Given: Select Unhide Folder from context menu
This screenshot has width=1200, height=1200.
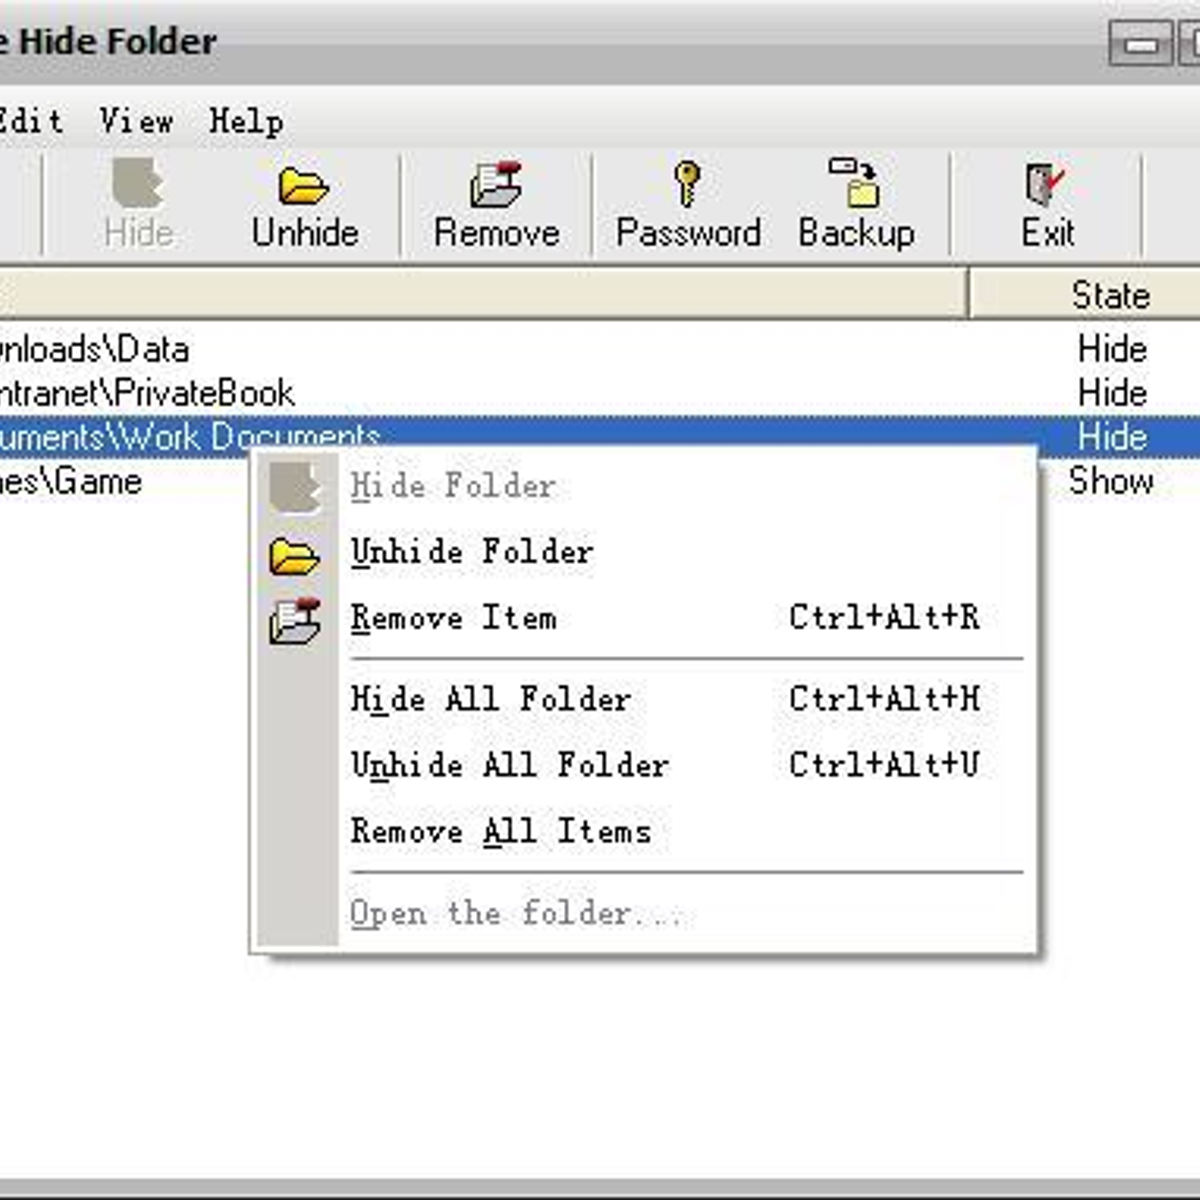Looking at the screenshot, I should 472,552.
